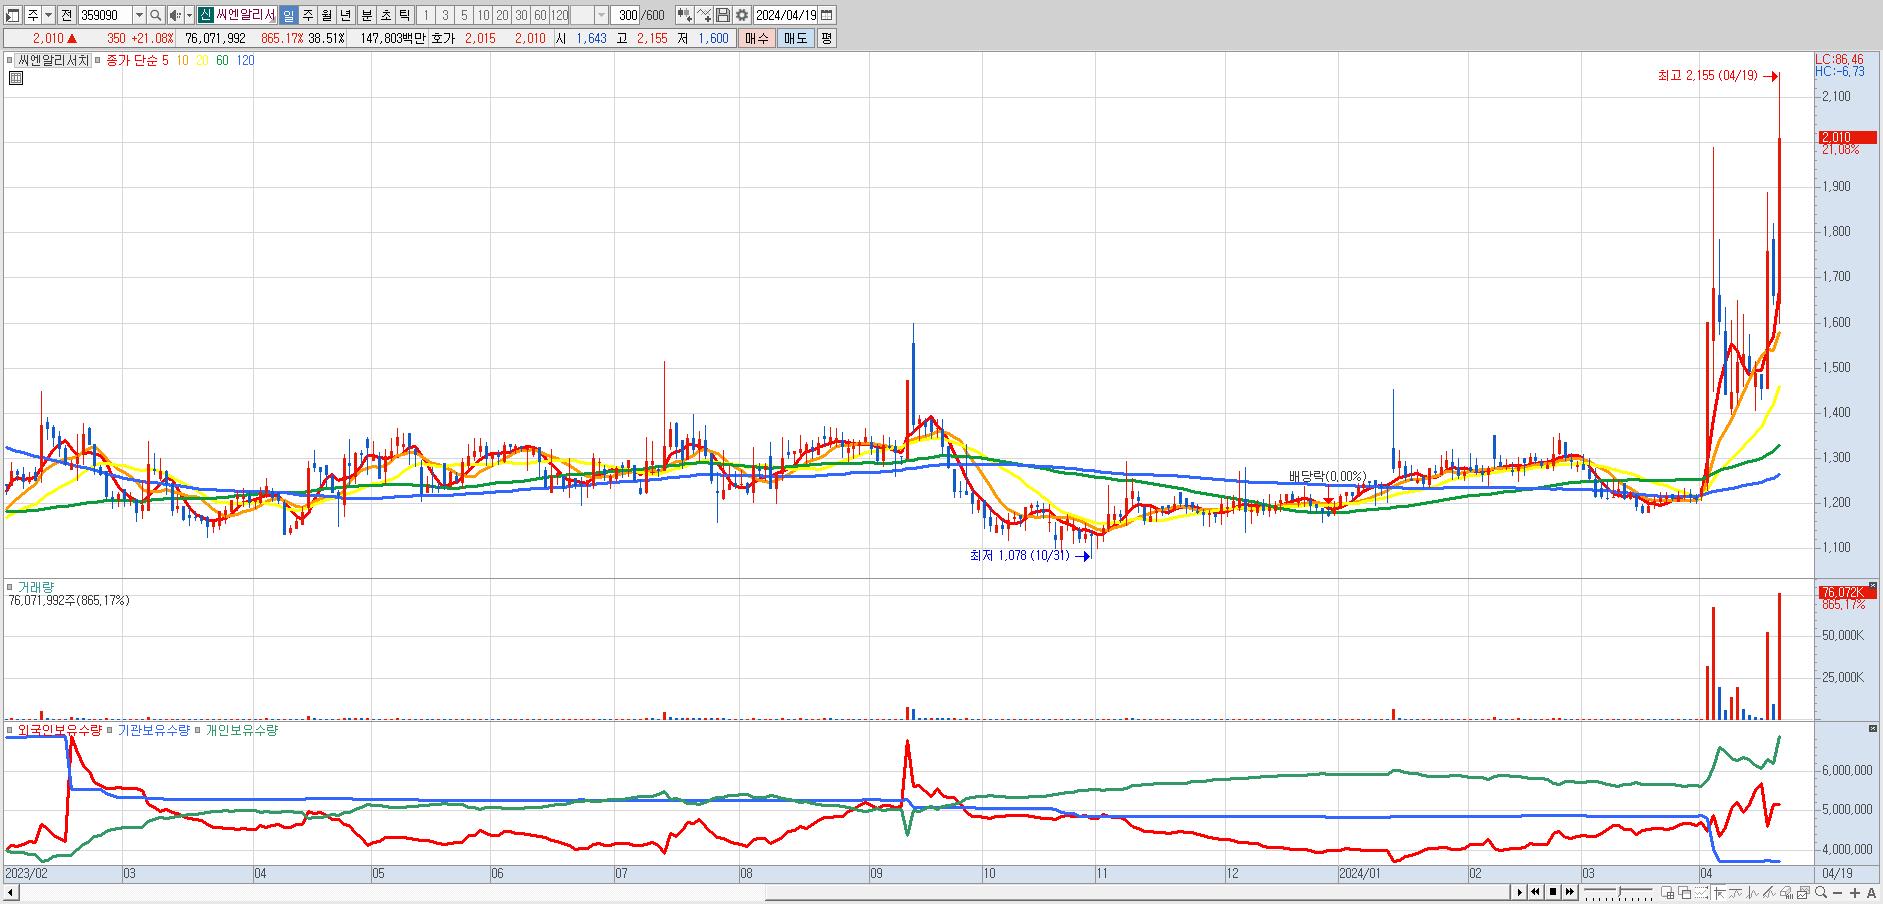Select interval 5 button

coord(464,15)
